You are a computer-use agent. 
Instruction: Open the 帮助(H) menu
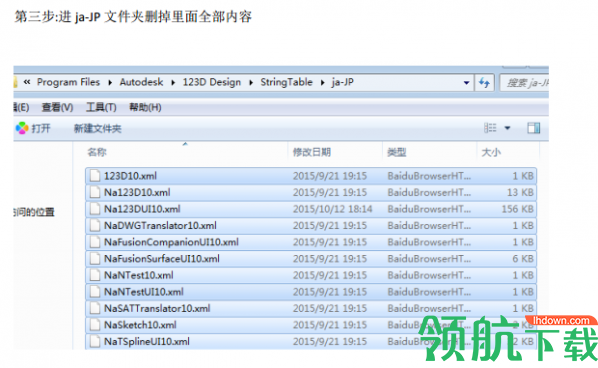pos(145,108)
